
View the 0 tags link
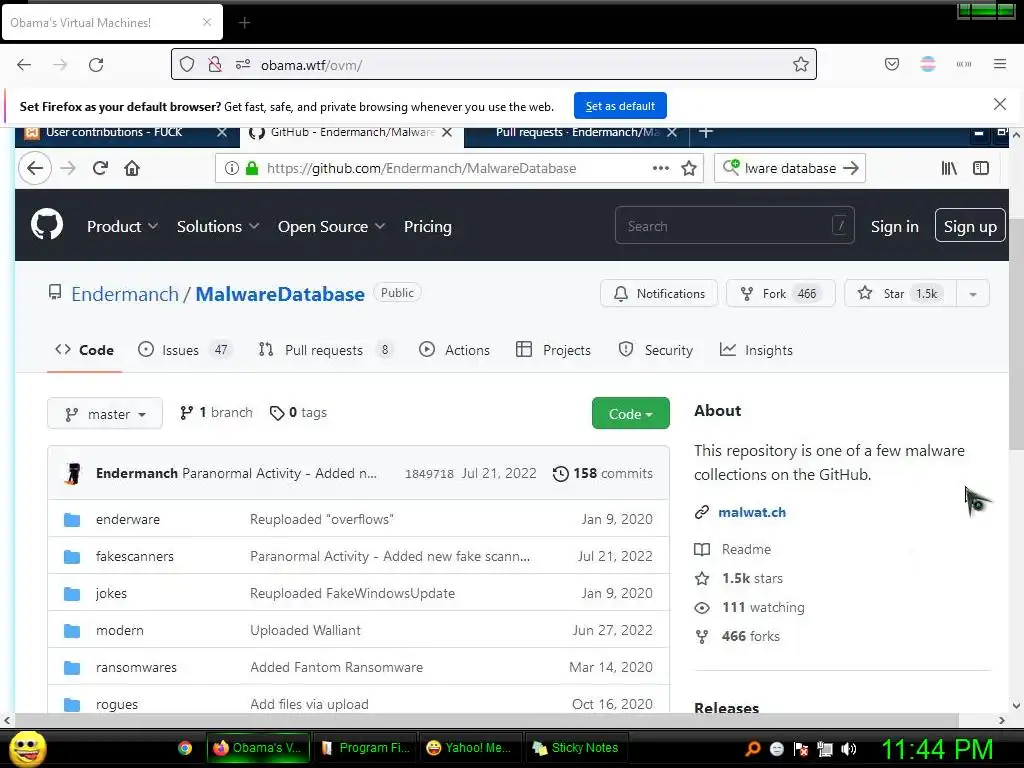pyautogui.click(x=298, y=413)
